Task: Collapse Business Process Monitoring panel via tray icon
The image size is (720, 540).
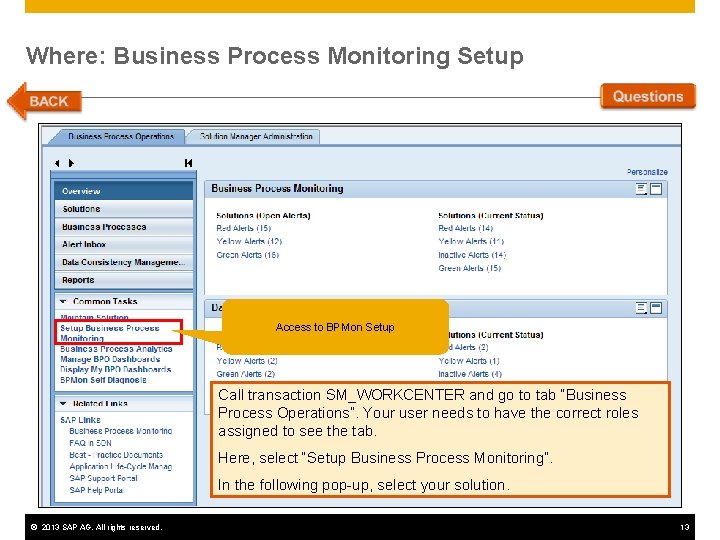Action: coord(656,189)
